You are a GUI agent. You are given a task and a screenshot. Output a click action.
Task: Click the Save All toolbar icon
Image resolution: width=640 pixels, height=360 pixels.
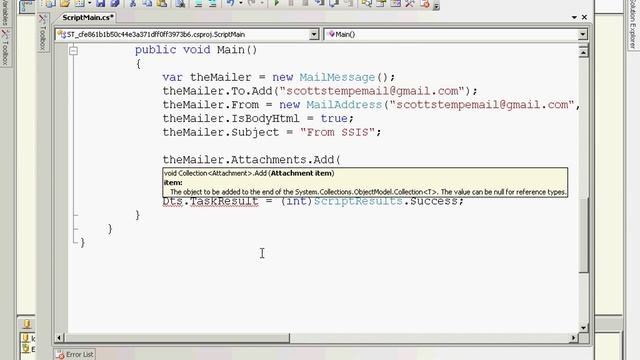pos(115,4)
